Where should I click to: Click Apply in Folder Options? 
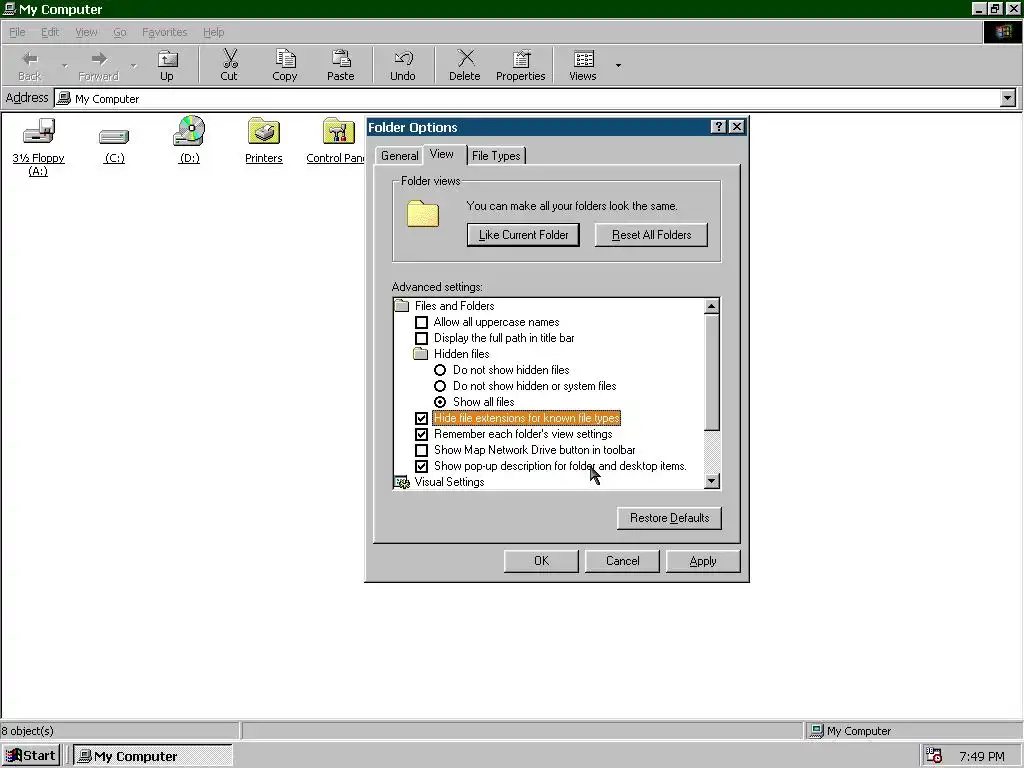click(x=703, y=561)
